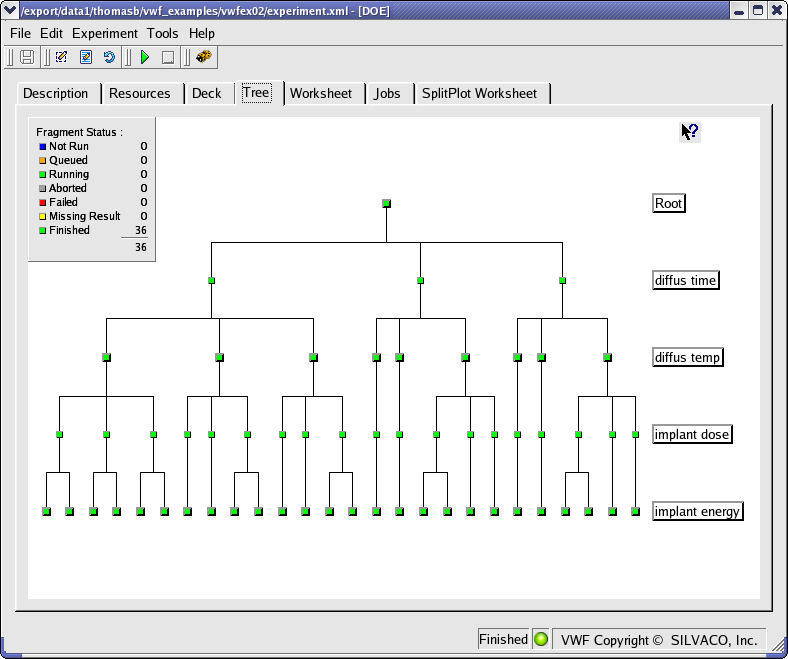Switch to the SplitPlot Worksheet tab
This screenshot has height=659, width=788.
pos(479,93)
